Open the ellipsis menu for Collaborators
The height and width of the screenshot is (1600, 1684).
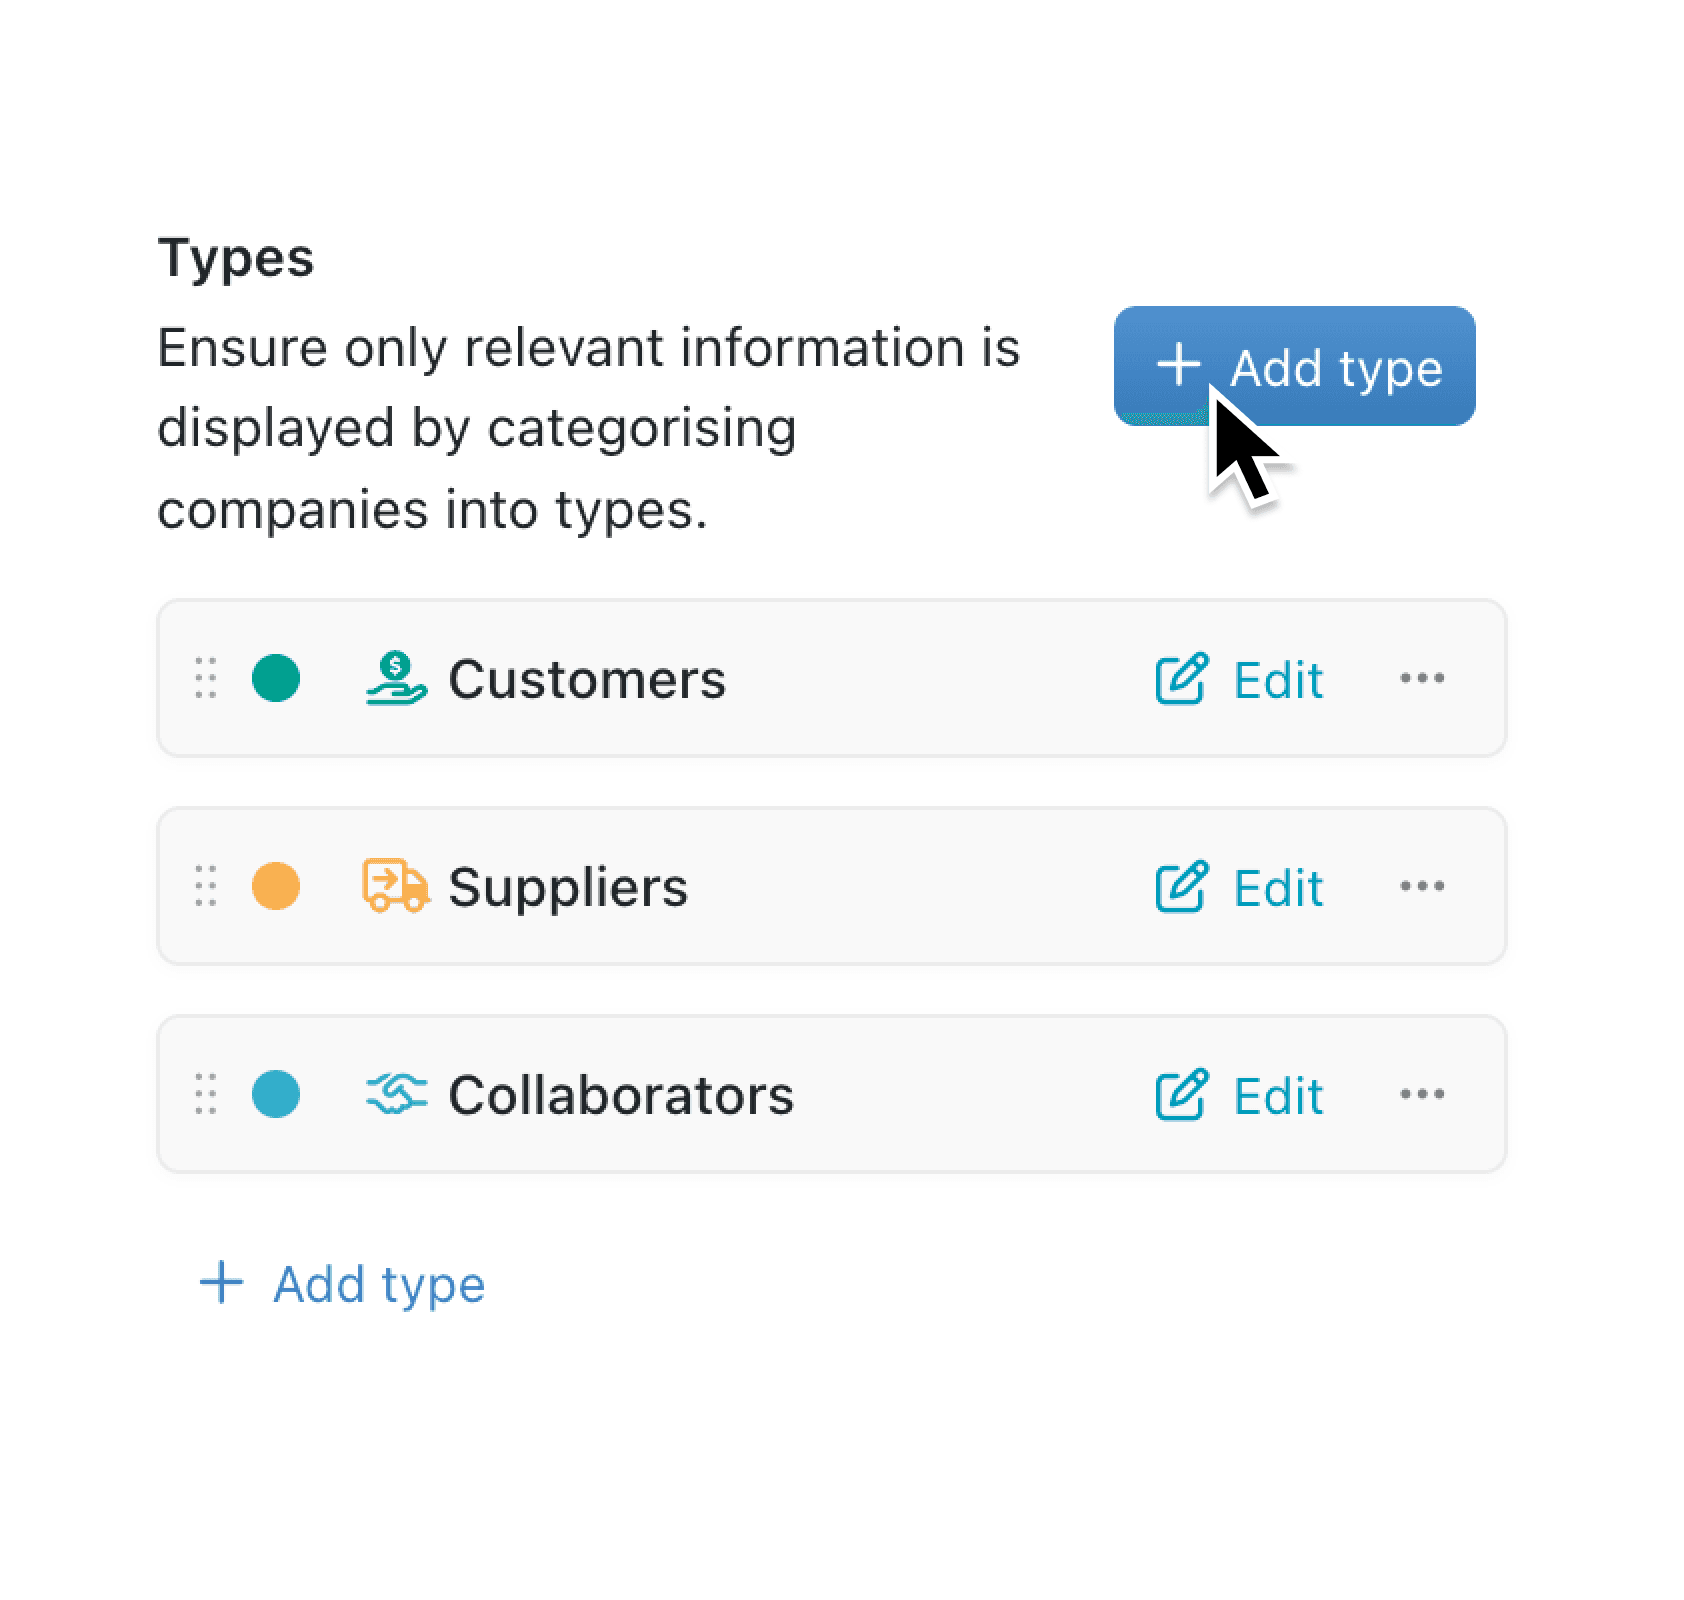click(1424, 1094)
